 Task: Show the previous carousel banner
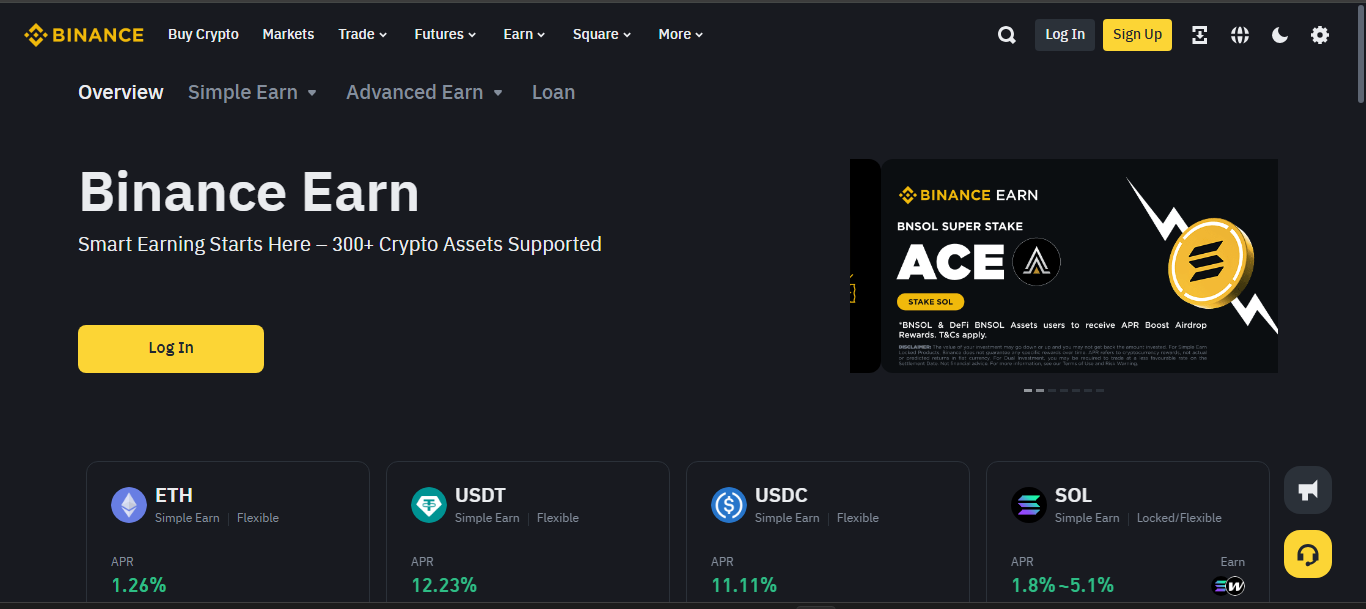pyautogui.click(x=865, y=266)
